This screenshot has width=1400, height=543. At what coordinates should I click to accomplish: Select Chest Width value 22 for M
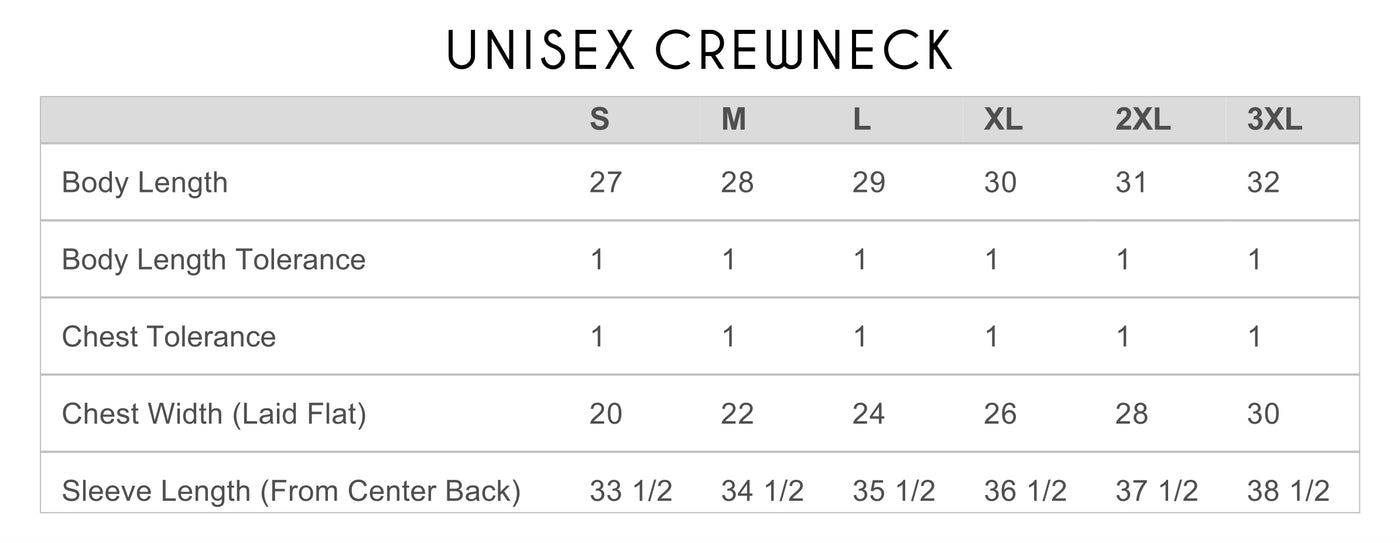737,414
